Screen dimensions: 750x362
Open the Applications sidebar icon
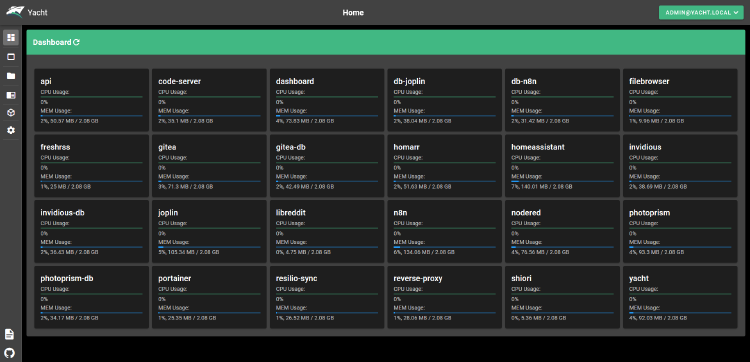pos(11,57)
